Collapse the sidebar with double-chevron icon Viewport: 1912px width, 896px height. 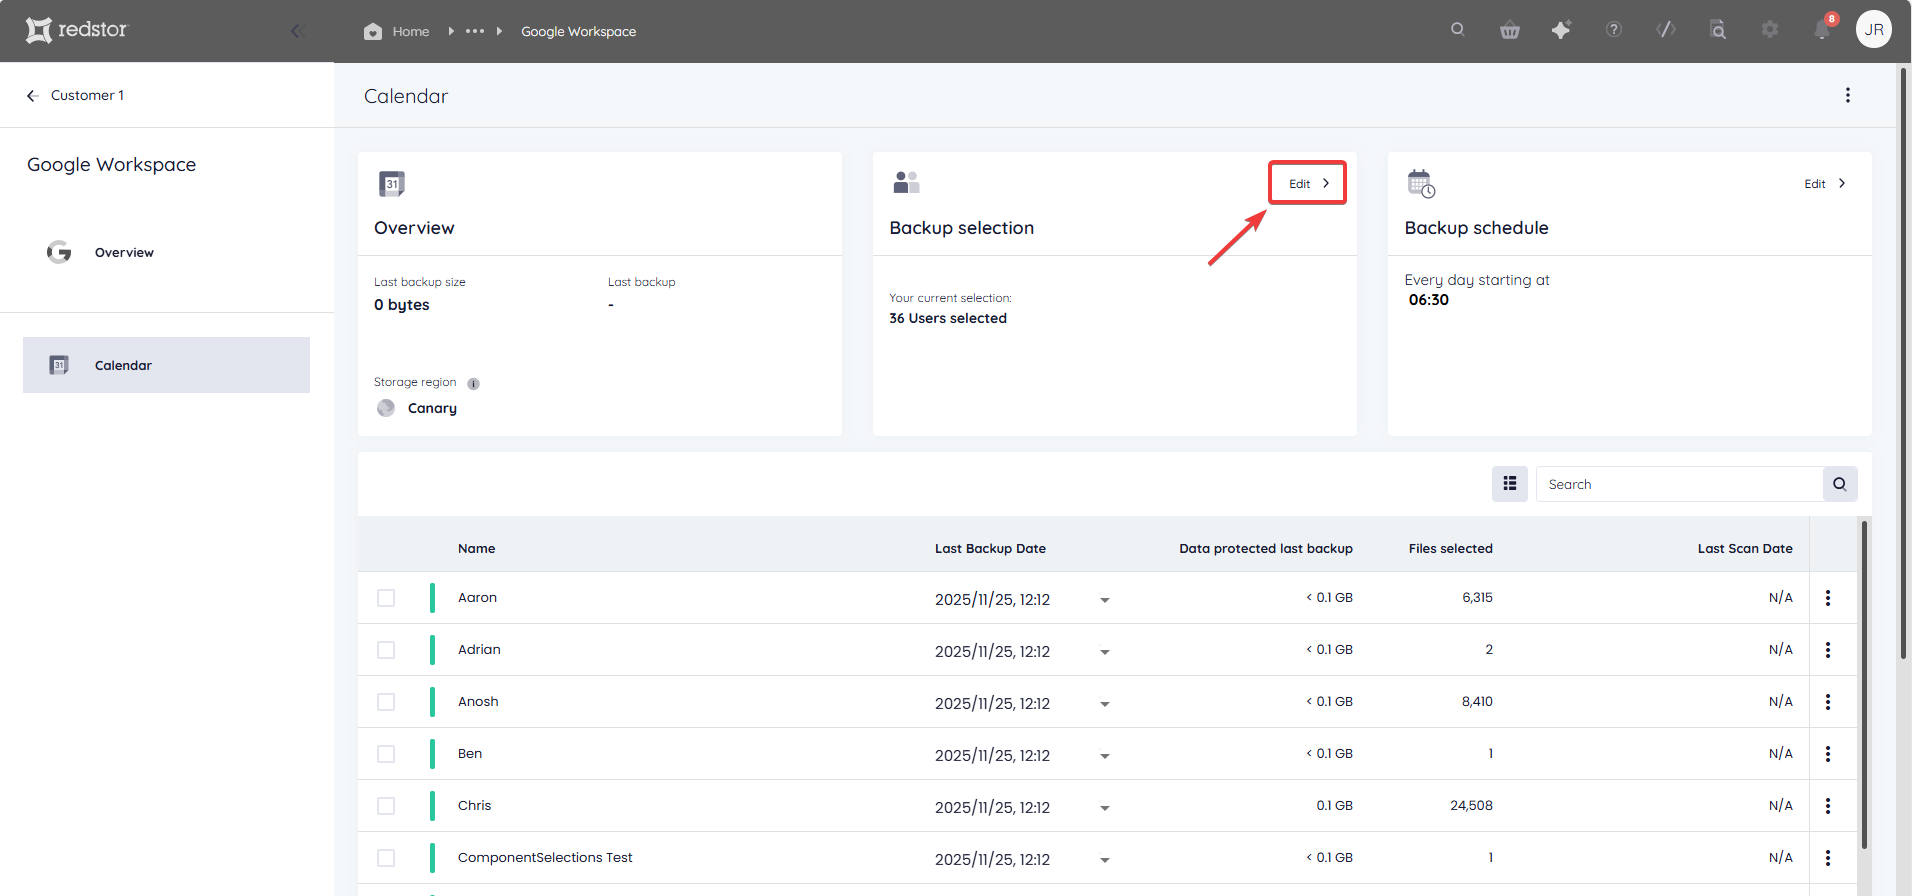tap(297, 31)
